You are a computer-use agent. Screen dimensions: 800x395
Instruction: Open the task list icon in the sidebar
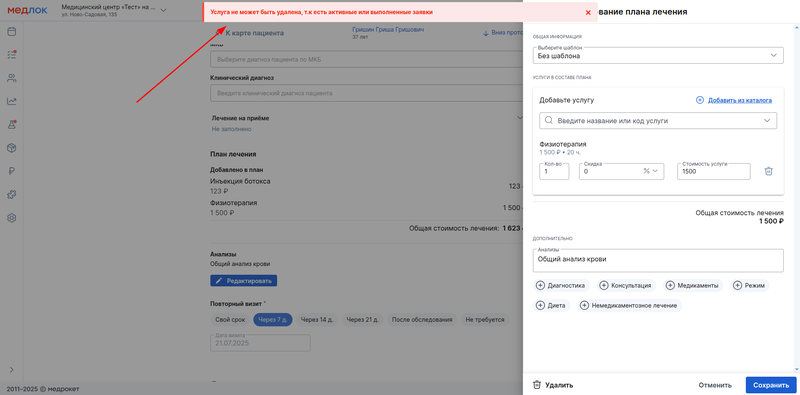[x=12, y=55]
